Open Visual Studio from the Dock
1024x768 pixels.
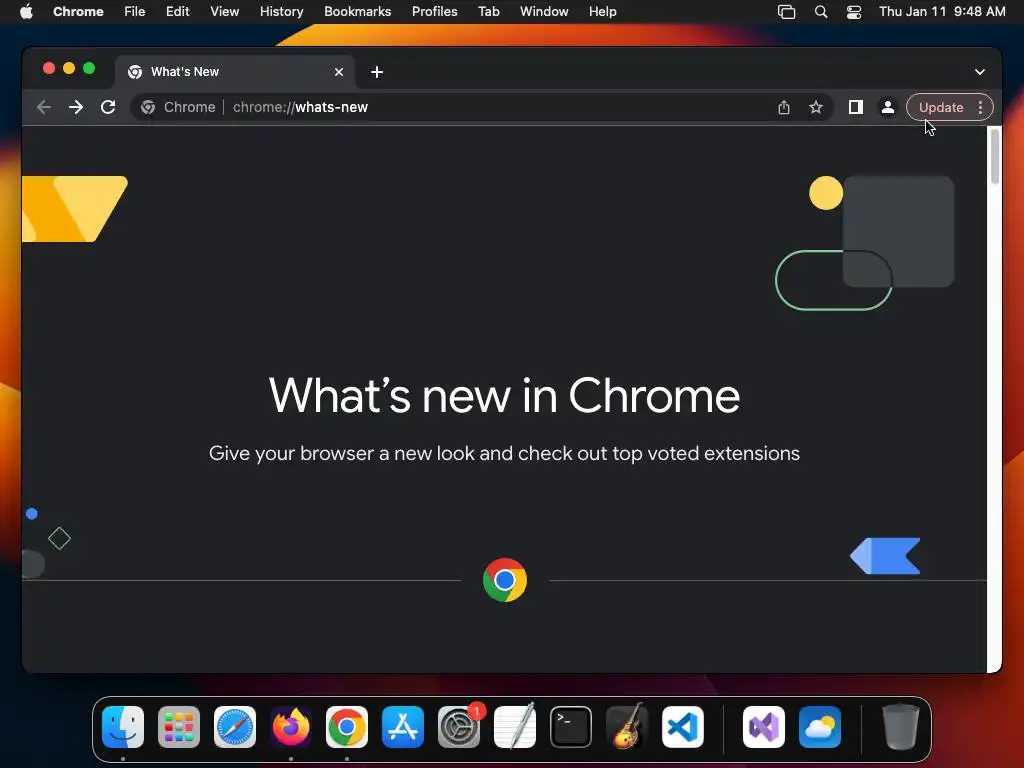[764, 727]
